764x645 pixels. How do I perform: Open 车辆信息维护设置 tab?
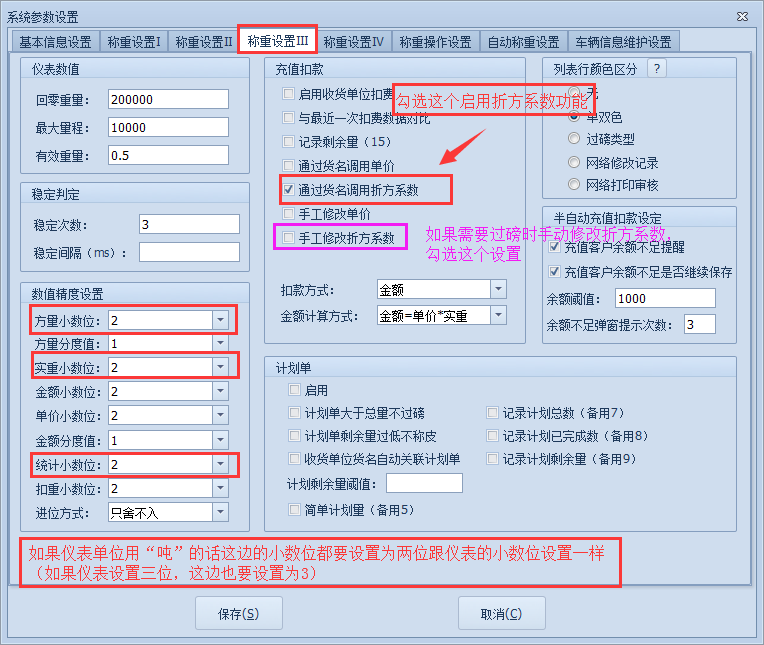pyautogui.click(x=624, y=42)
